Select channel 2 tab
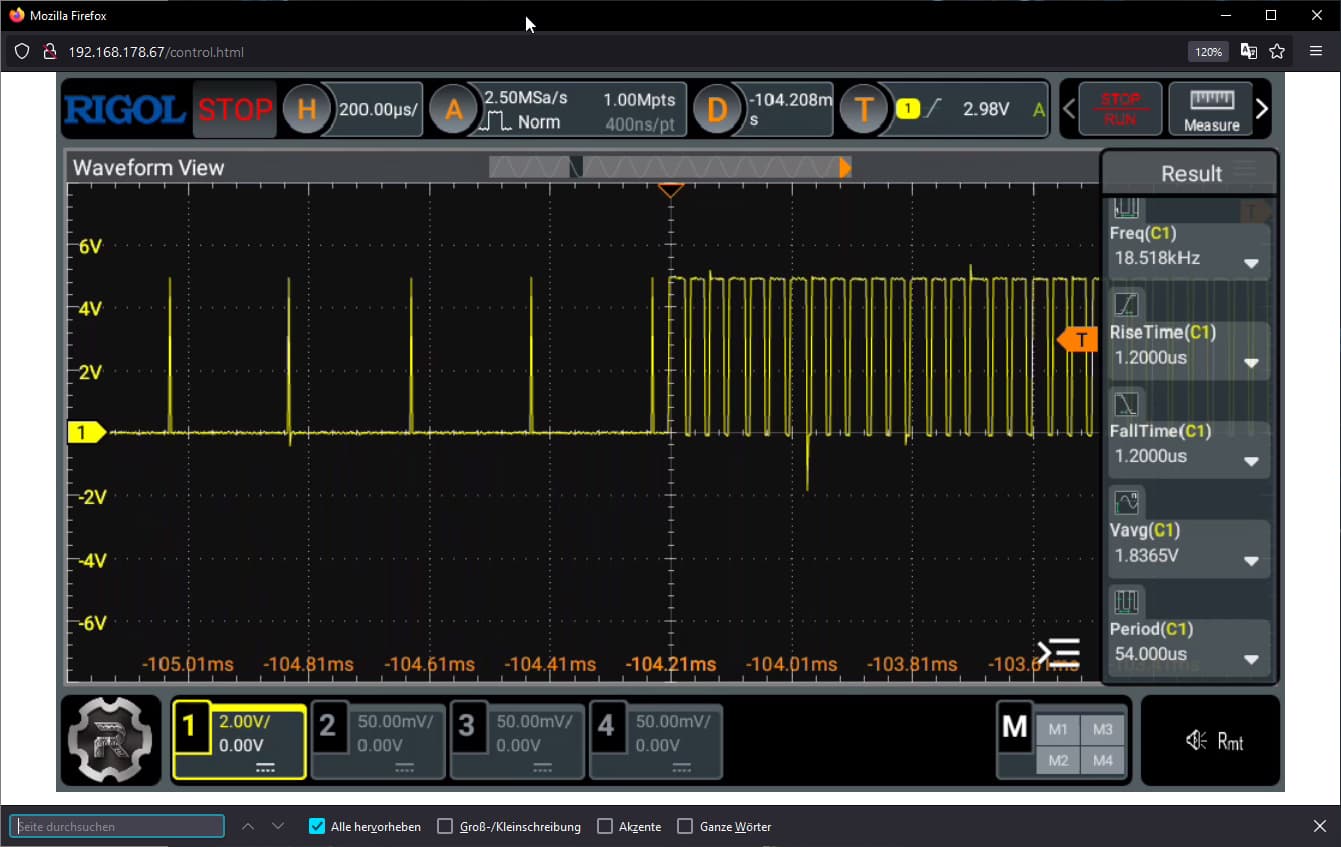Viewport: 1341px width, 847px height. [x=377, y=740]
